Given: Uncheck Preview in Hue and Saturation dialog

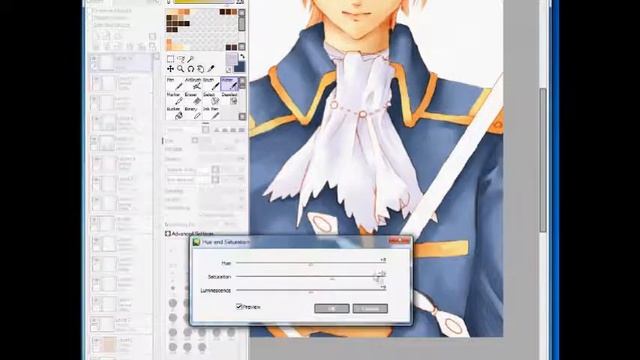Looking at the screenshot, I should point(239,306).
